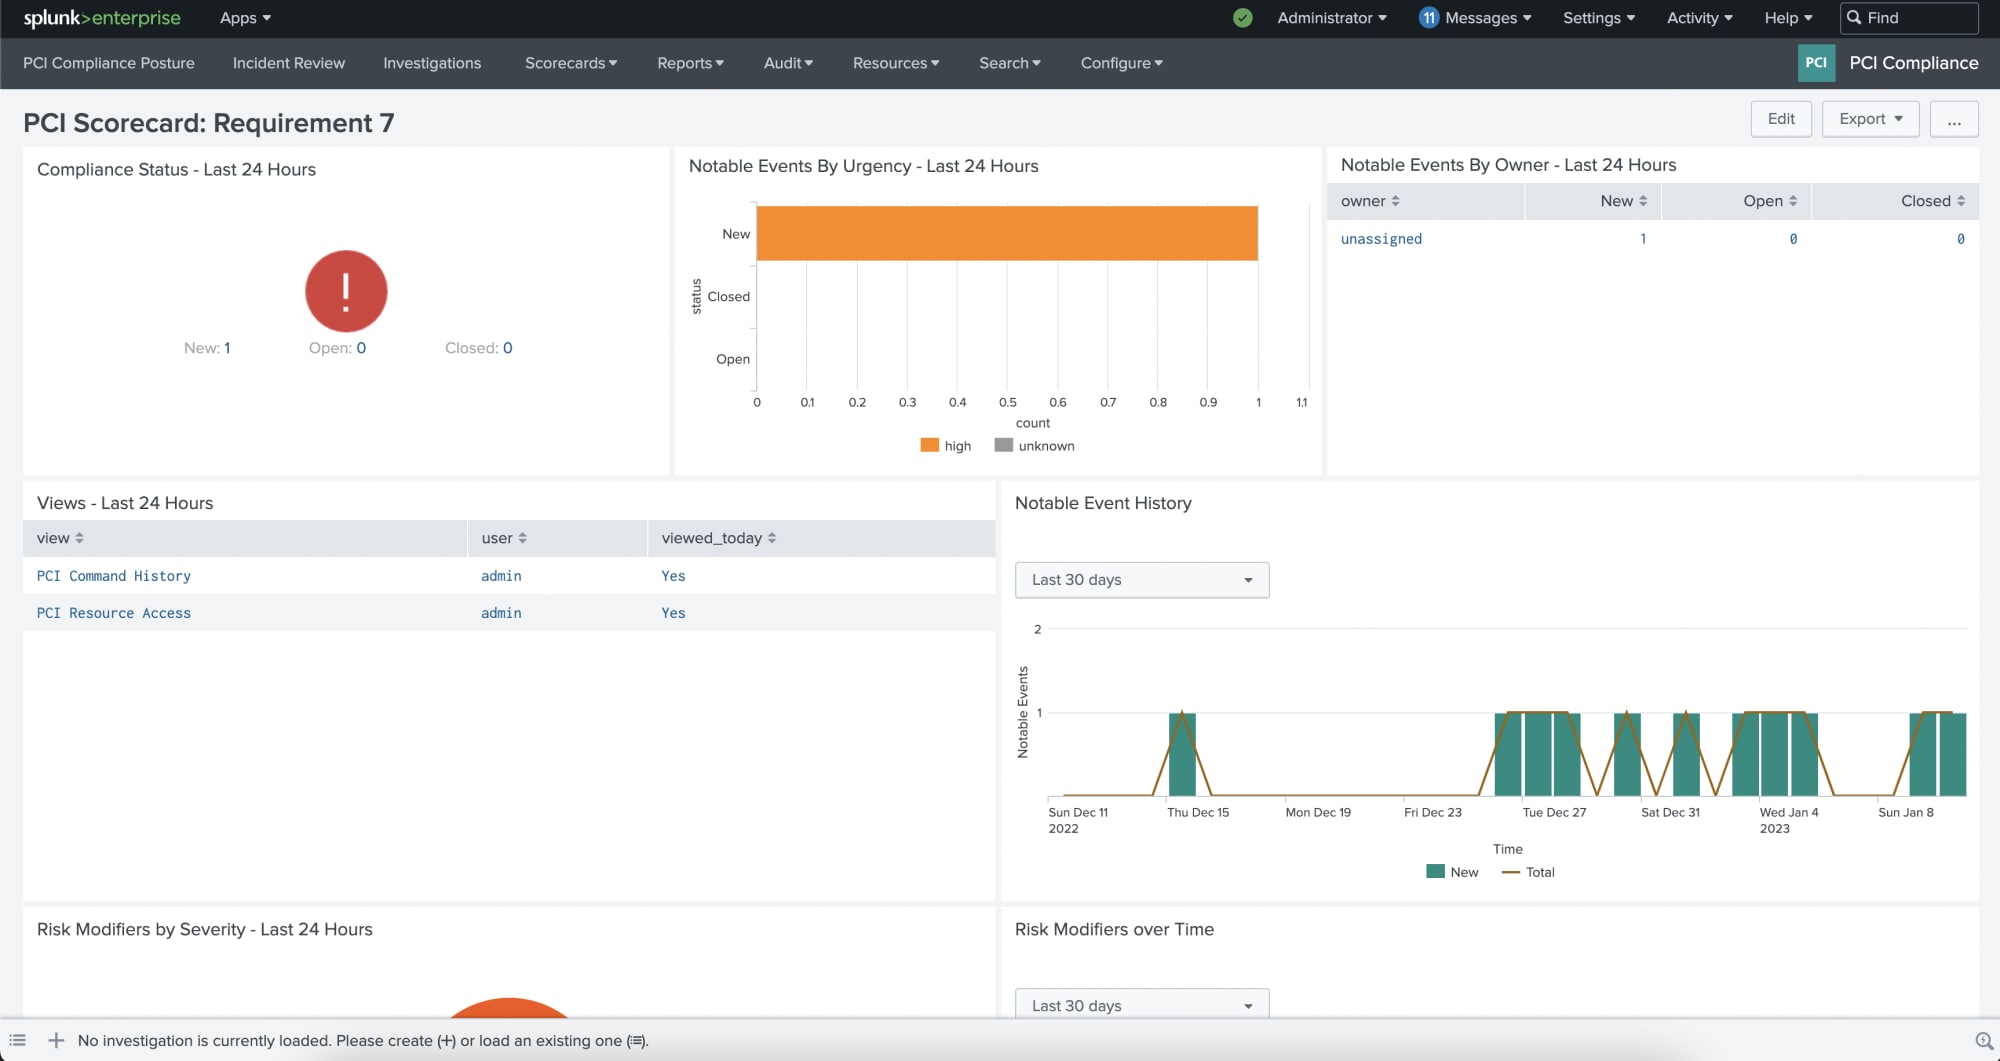The image size is (2000, 1061).
Task: Click the green system health check icon
Action: coord(1242,18)
